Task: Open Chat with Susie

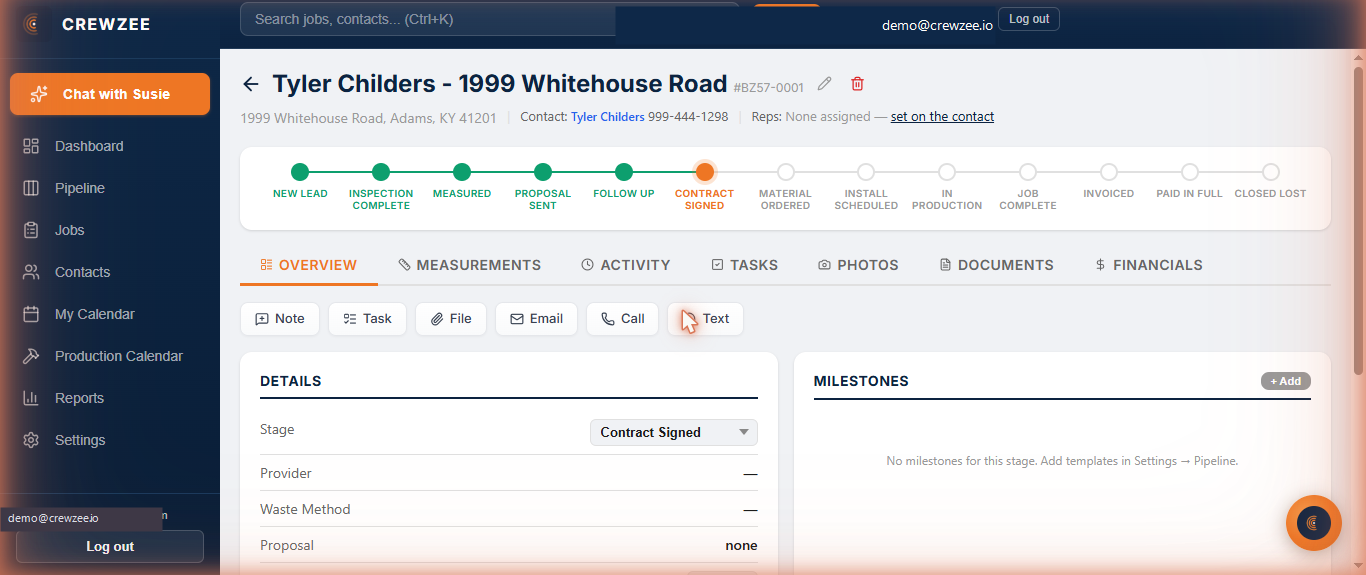Action: coord(110,94)
